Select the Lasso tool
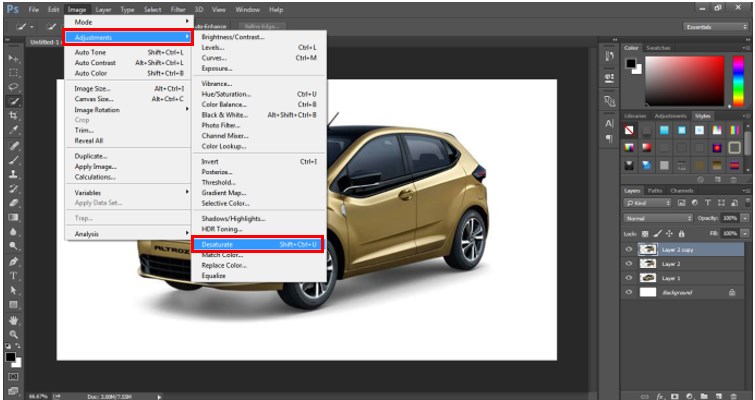Image resolution: width=755 pixels, height=400 pixels. (13, 87)
